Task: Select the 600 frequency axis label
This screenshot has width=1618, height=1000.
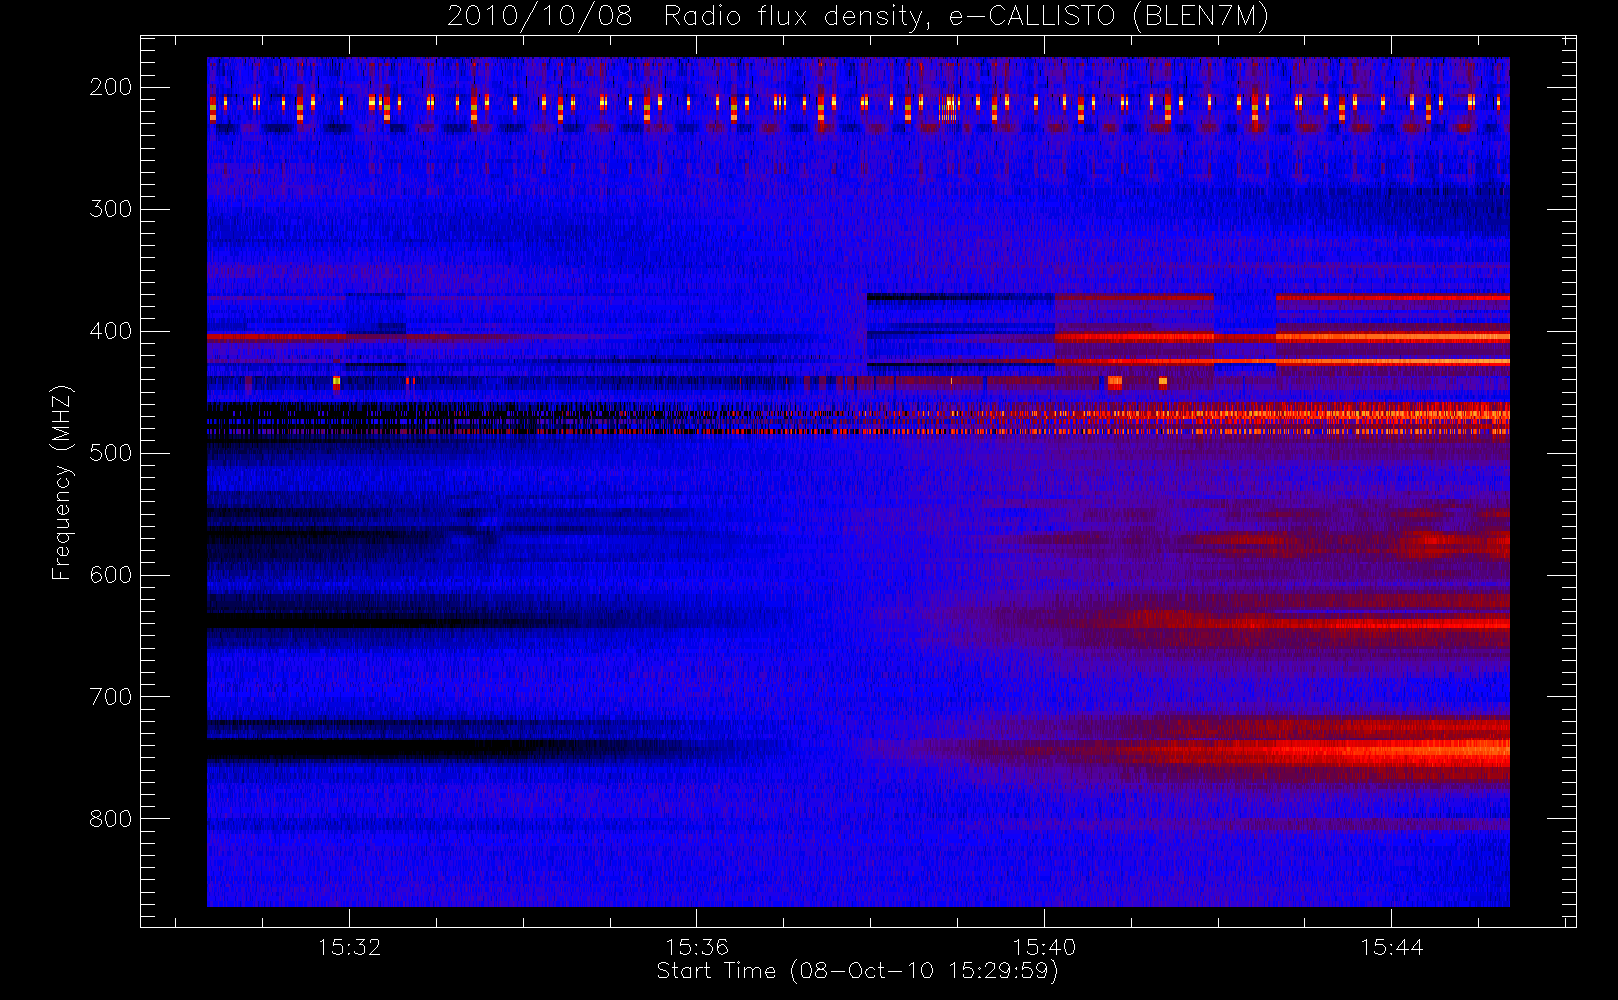Action: click(x=111, y=575)
